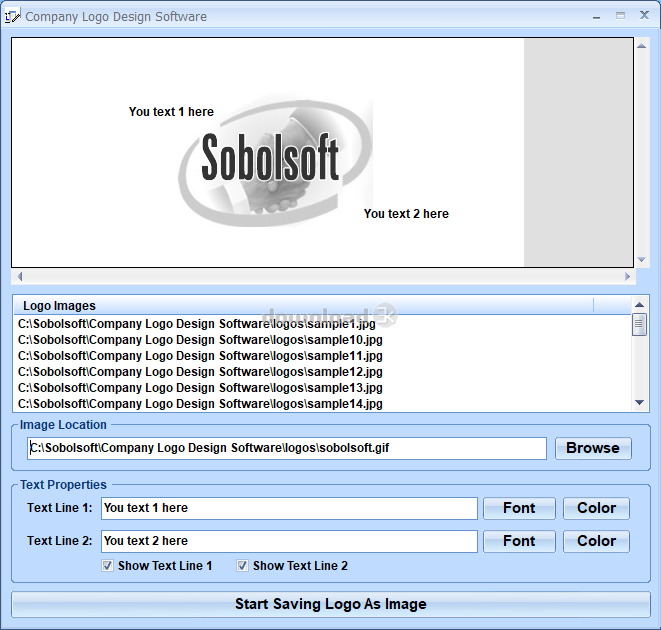661x630 pixels.
Task: Click the Text Line 2 input field
Action: [289, 541]
